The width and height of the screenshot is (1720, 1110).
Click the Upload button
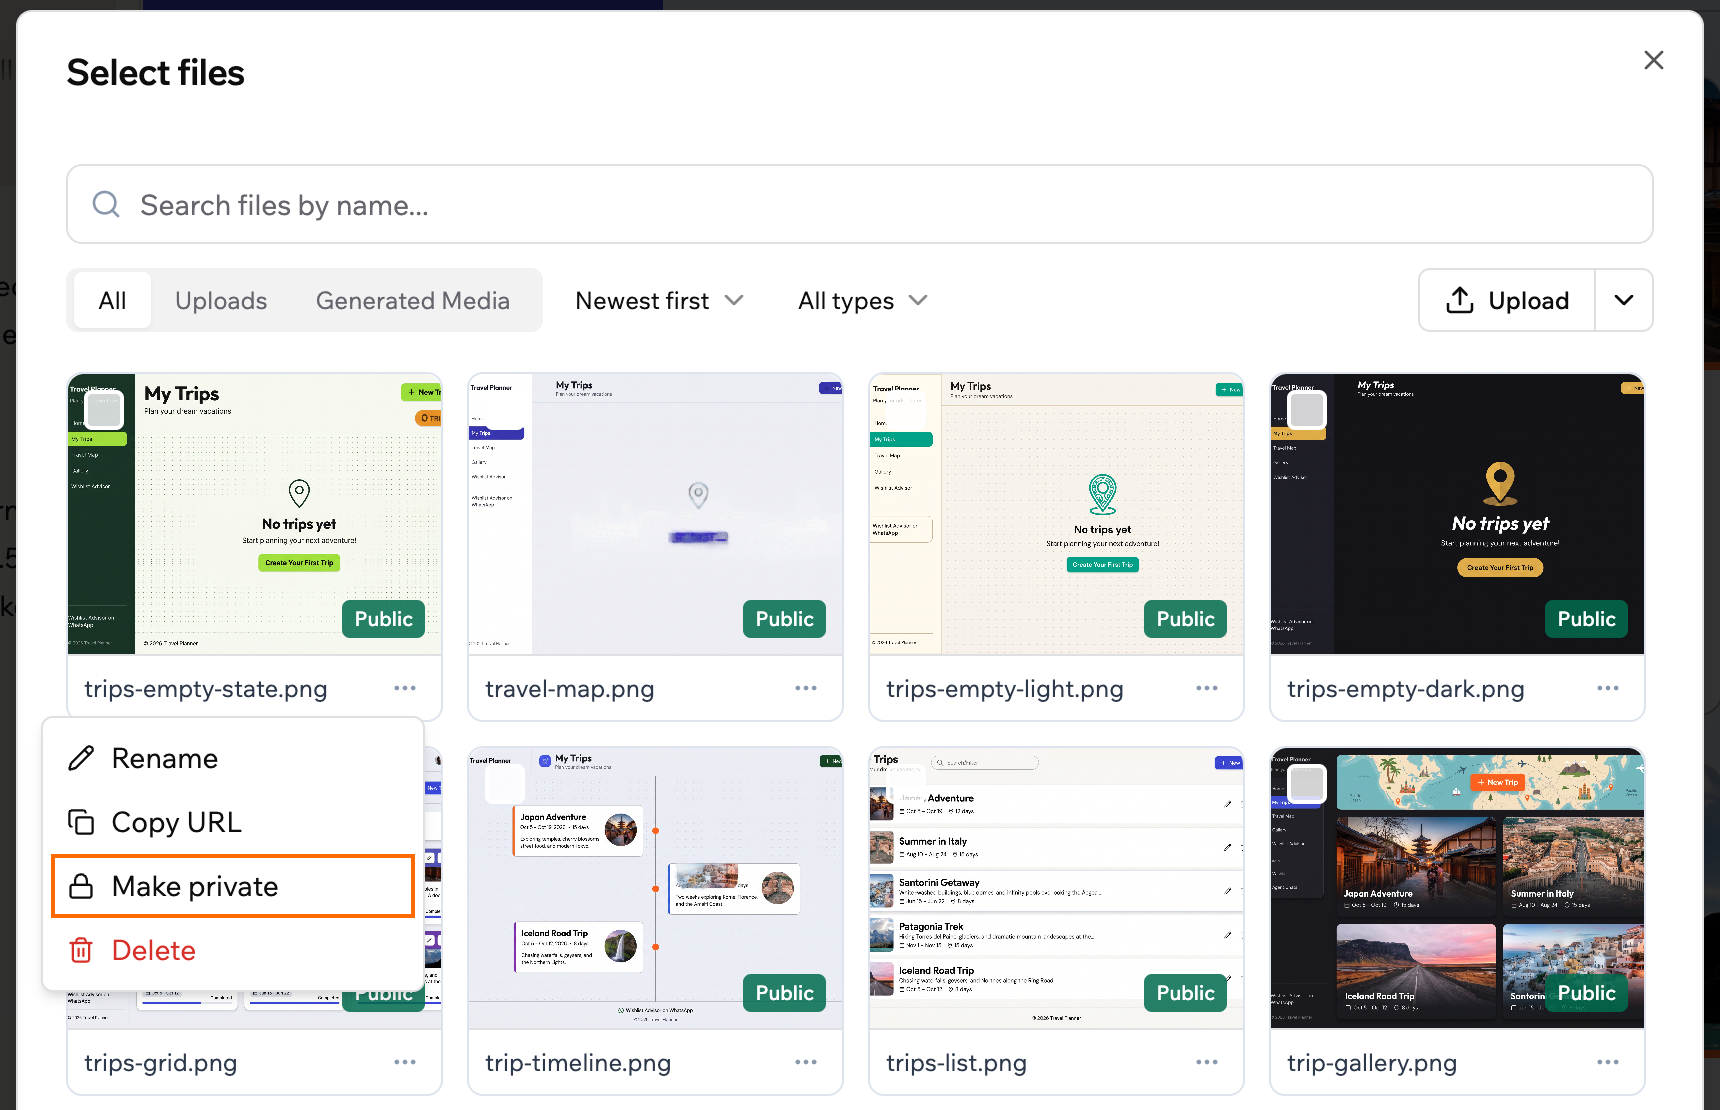pyautogui.click(x=1507, y=300)
